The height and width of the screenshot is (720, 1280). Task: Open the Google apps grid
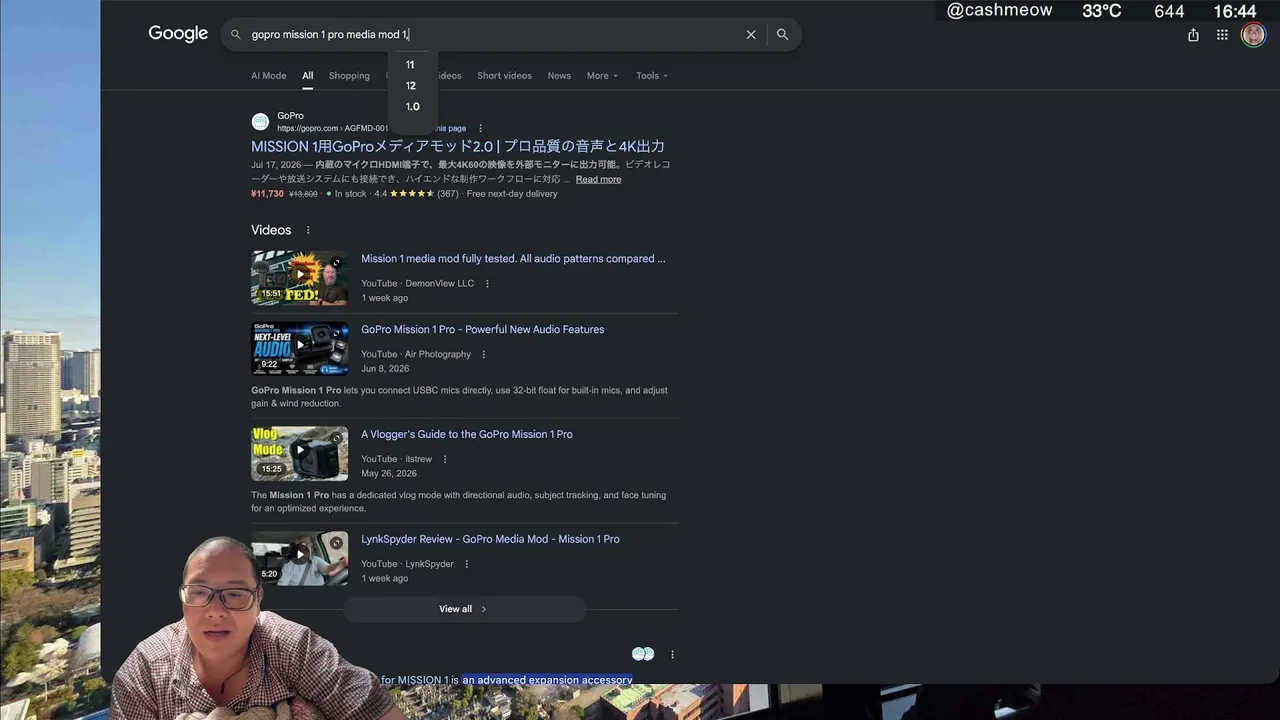[1222, 35]
